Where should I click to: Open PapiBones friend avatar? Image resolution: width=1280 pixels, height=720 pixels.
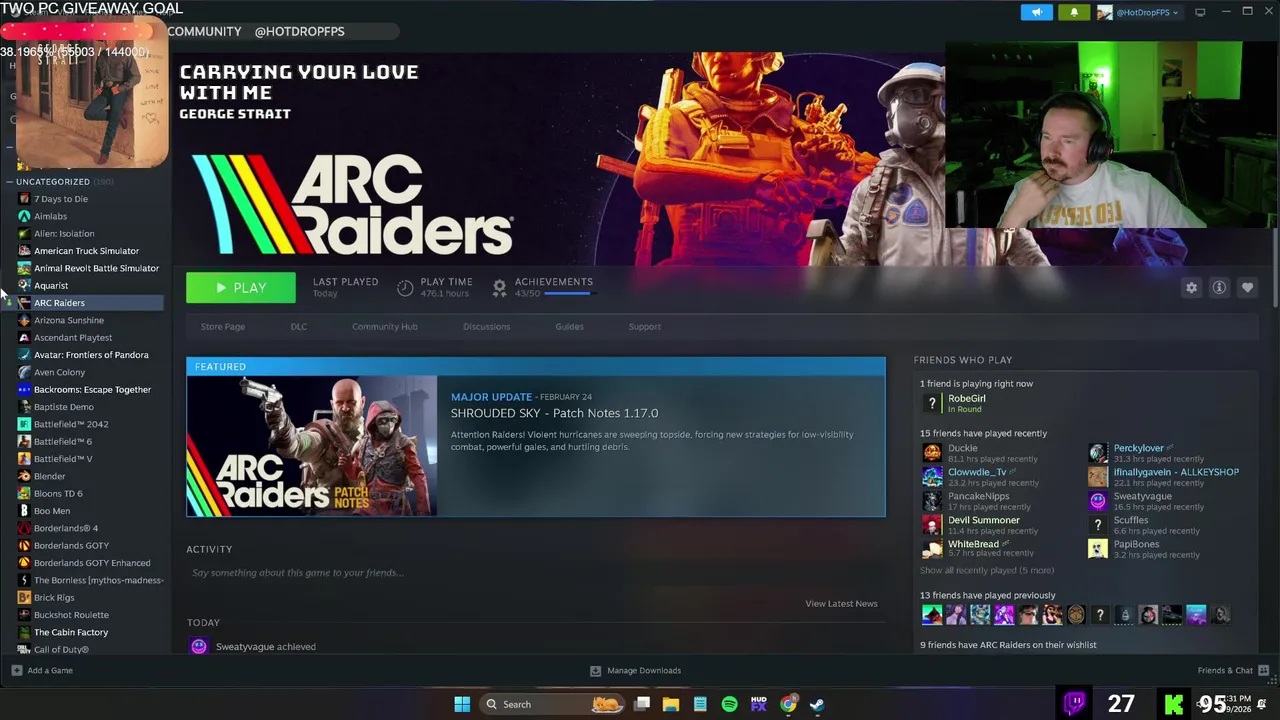pos(1098,549)
